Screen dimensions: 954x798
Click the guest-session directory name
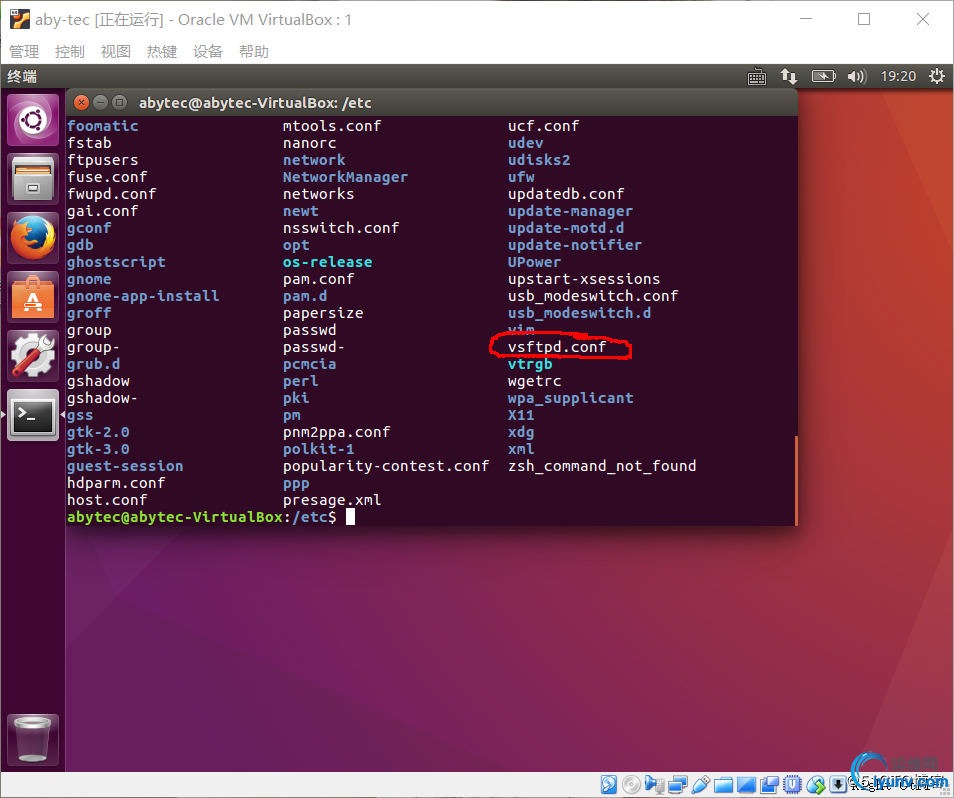(125, 467)
